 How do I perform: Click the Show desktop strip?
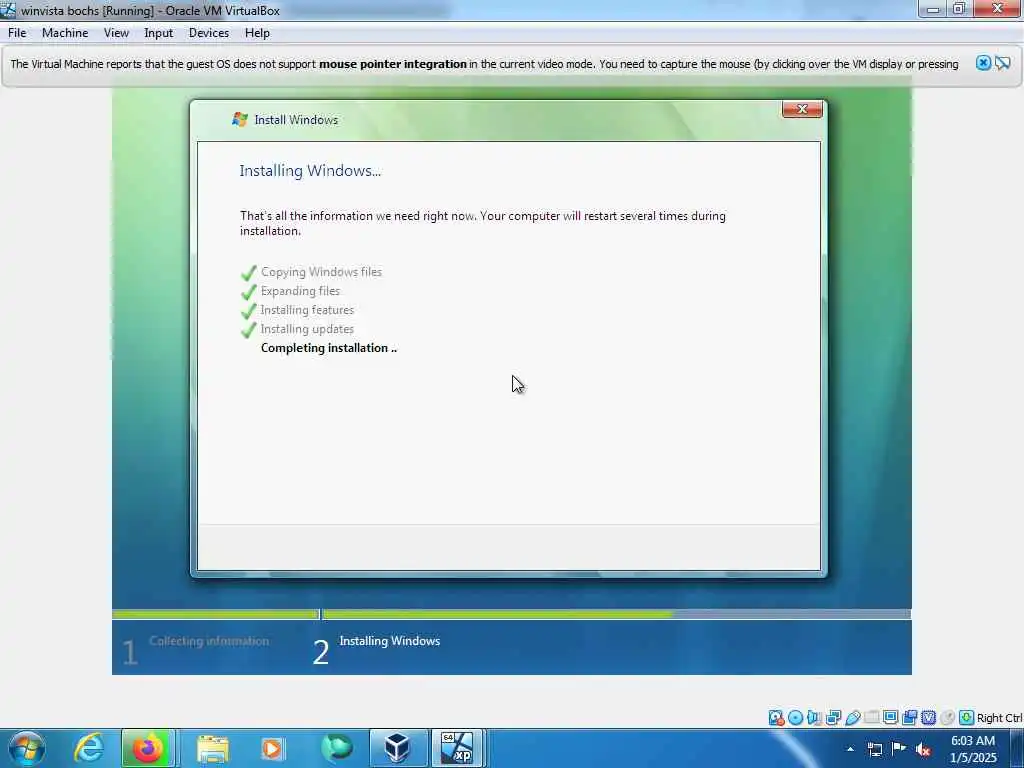point(1017,748)
